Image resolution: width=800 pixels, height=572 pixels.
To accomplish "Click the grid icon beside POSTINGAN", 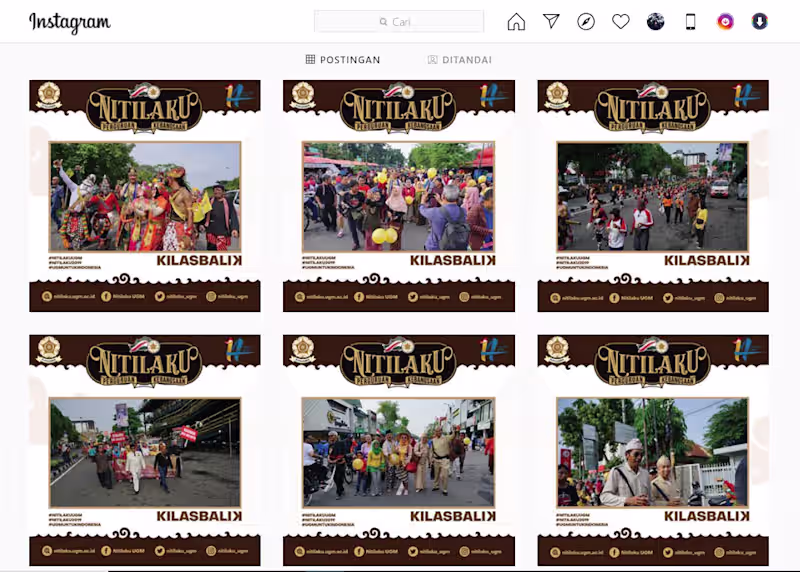I will coord(310,59).
